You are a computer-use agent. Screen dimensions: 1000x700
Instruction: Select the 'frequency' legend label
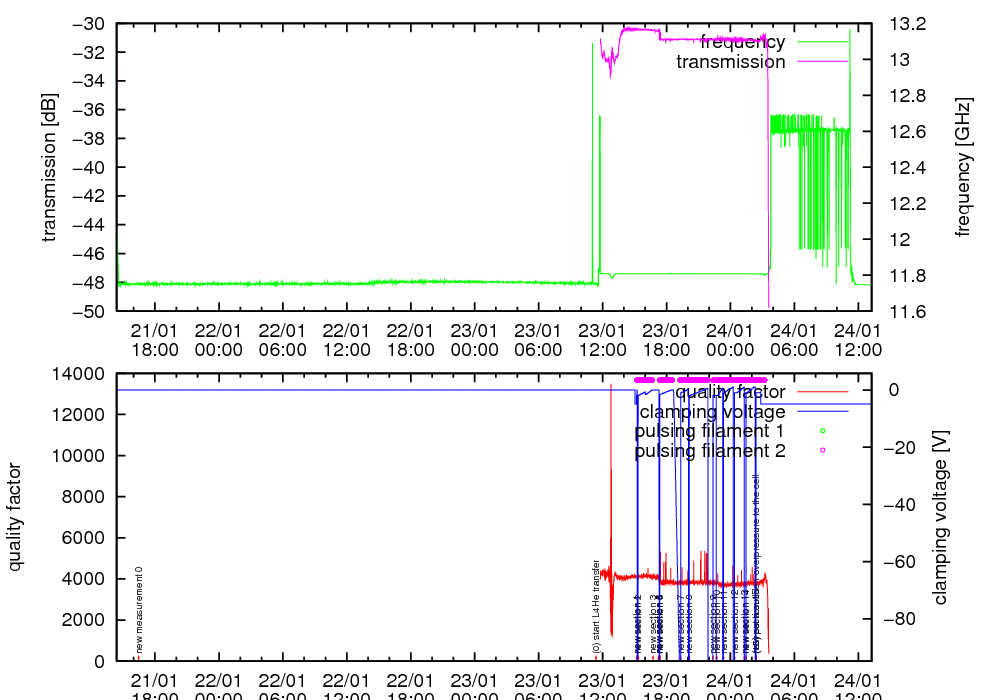(742, 42)
